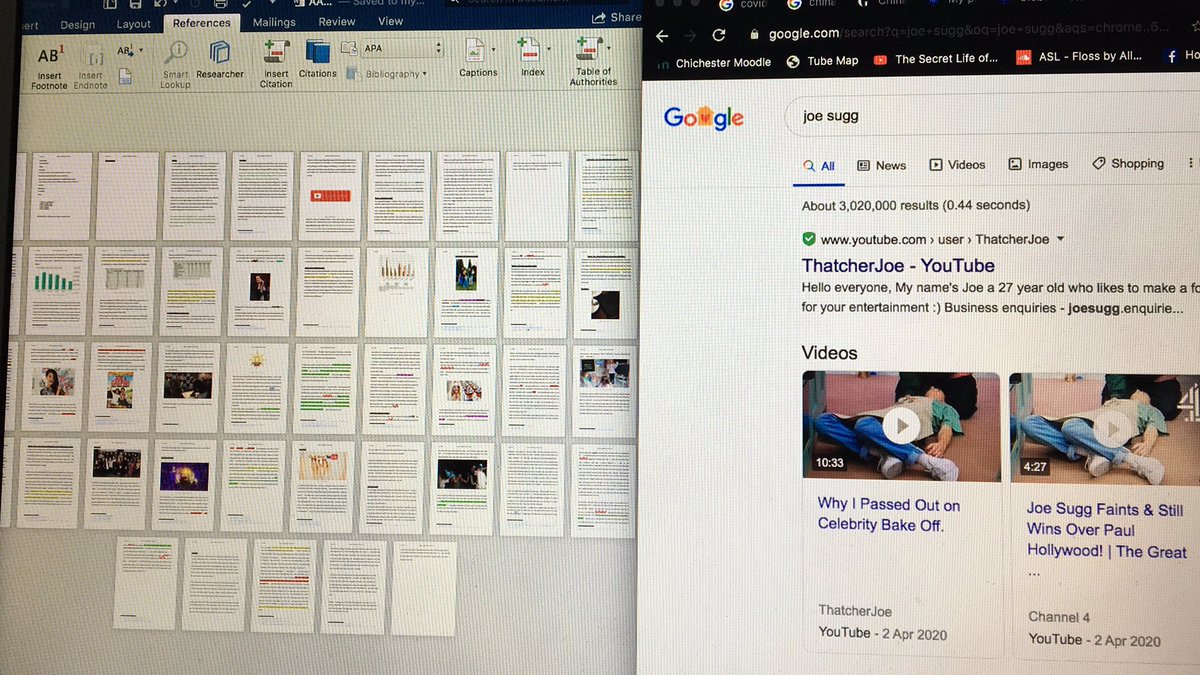This screenshot has width=1200, height=675.
Task: Open the Mailings tab
Action: pos(274,22)
